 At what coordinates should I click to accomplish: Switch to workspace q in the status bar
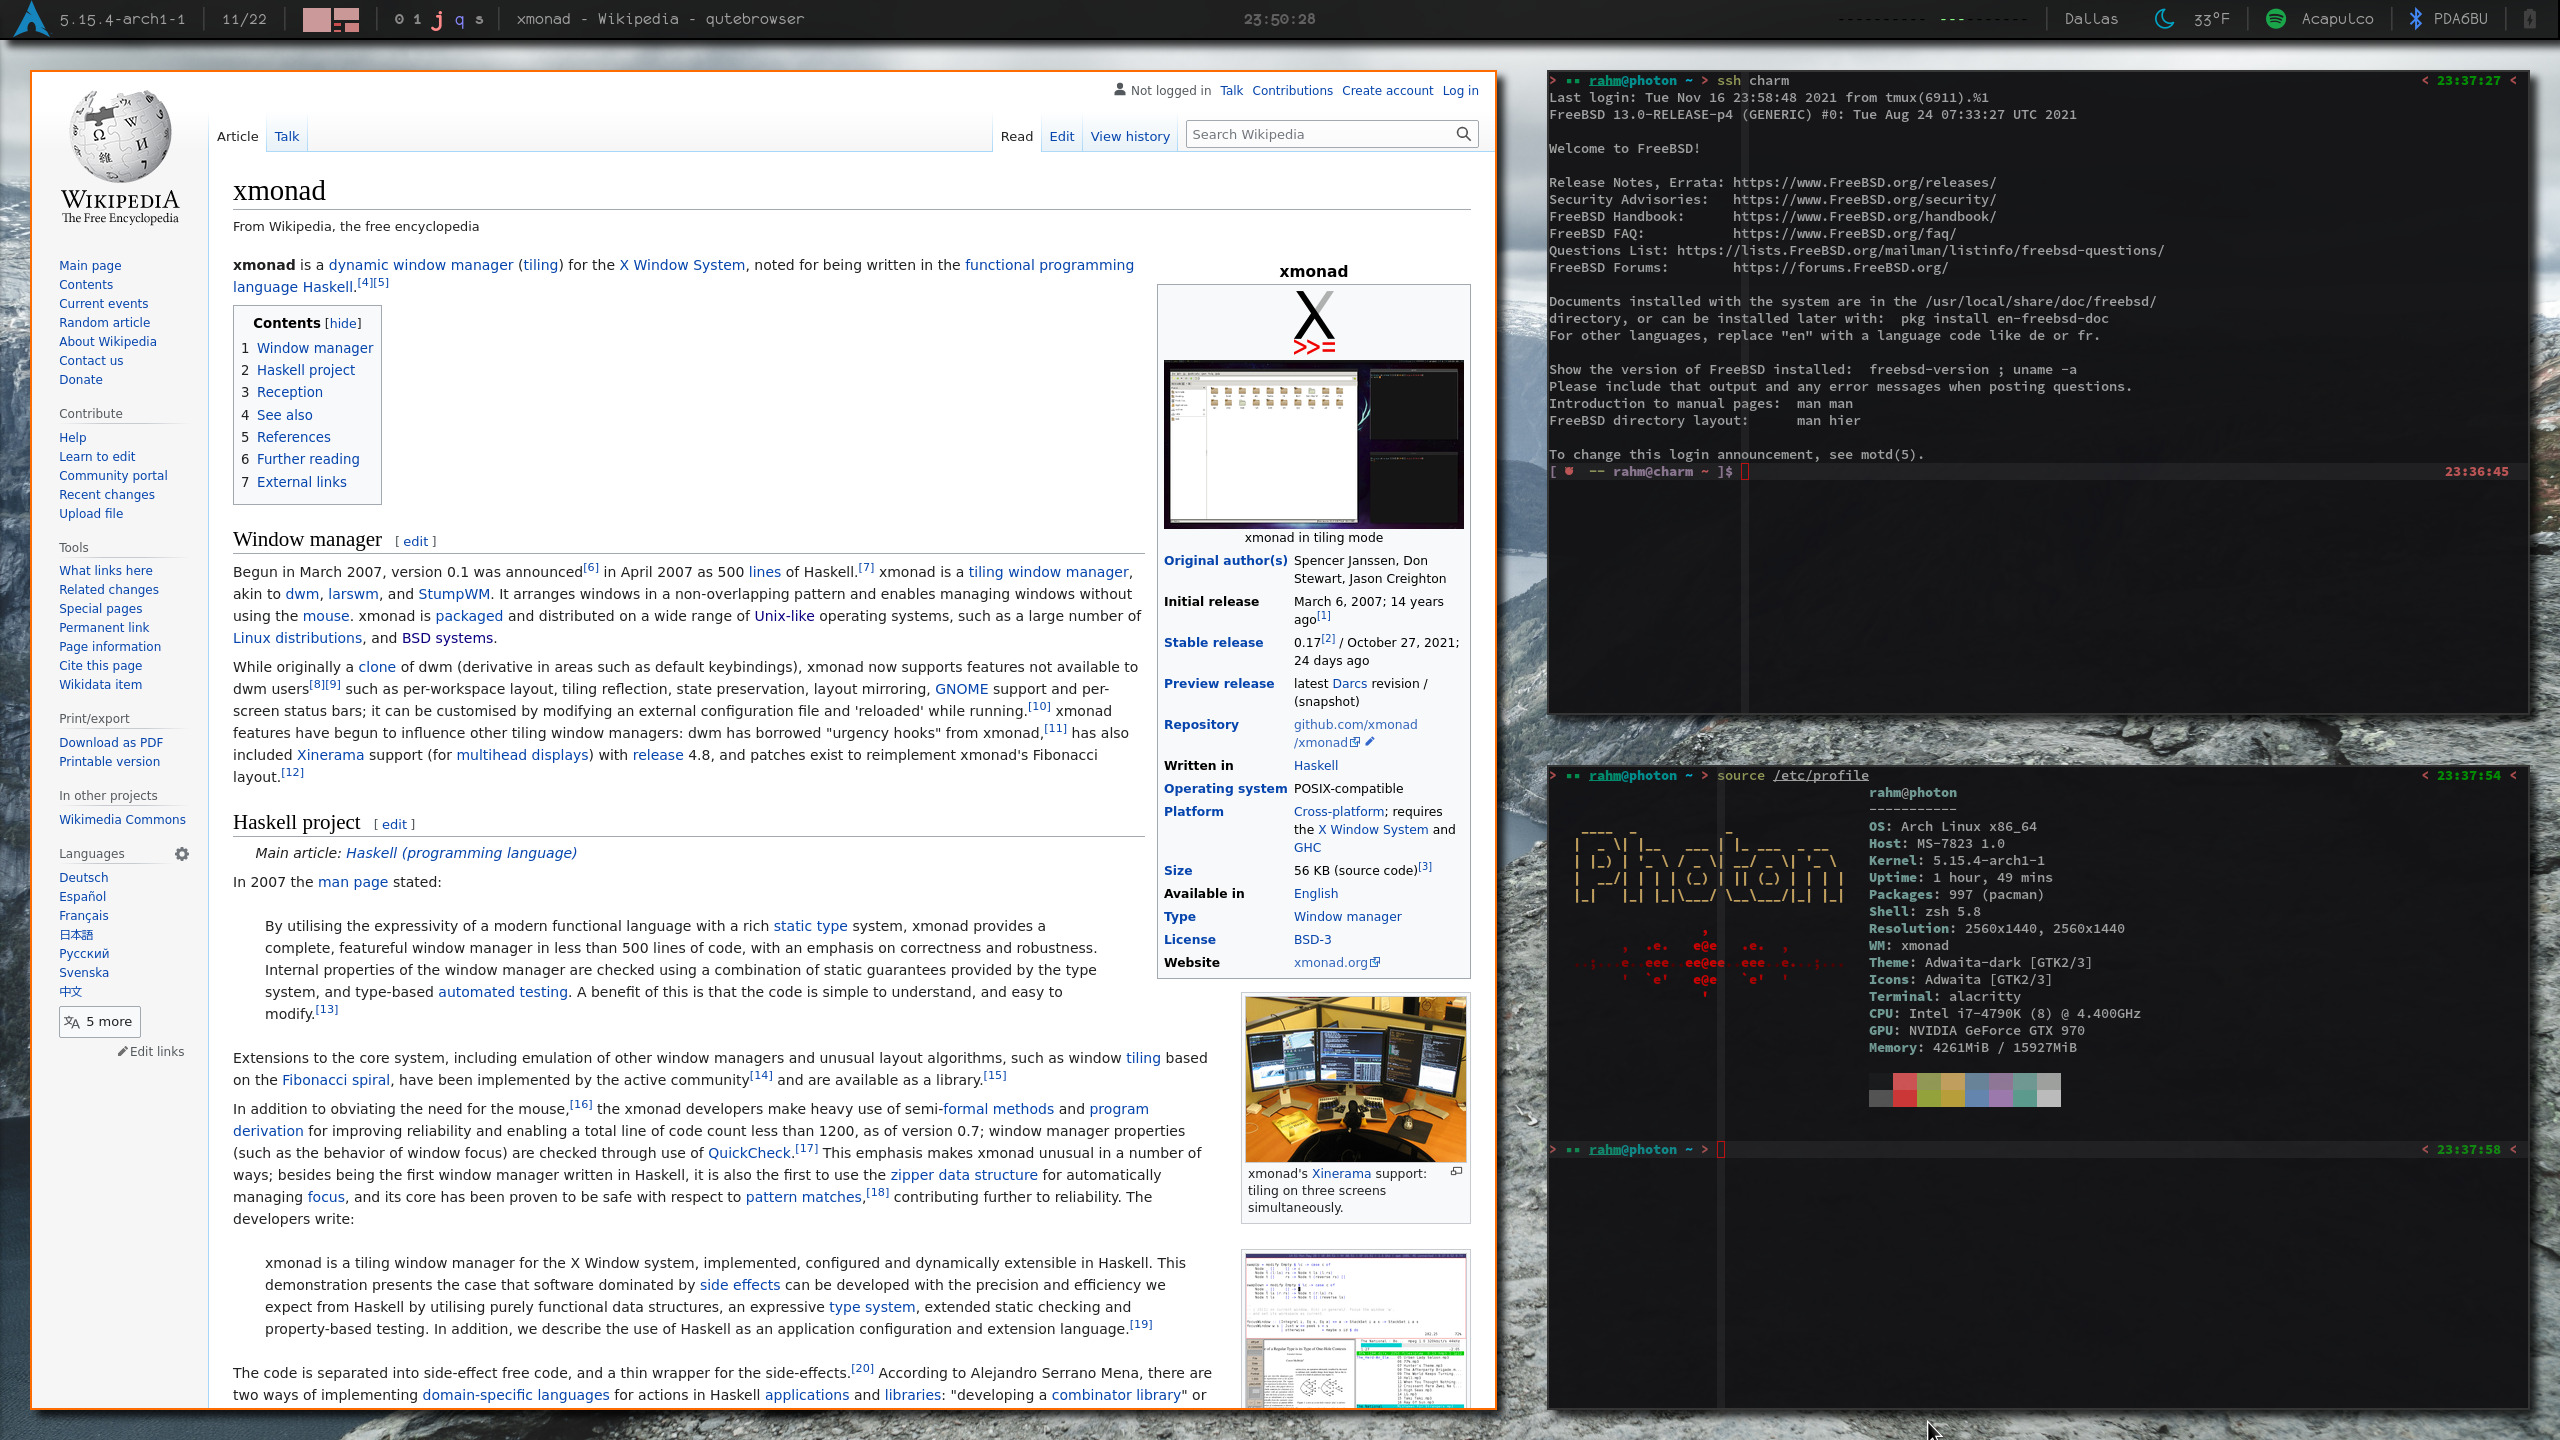[x=460, y=18]
